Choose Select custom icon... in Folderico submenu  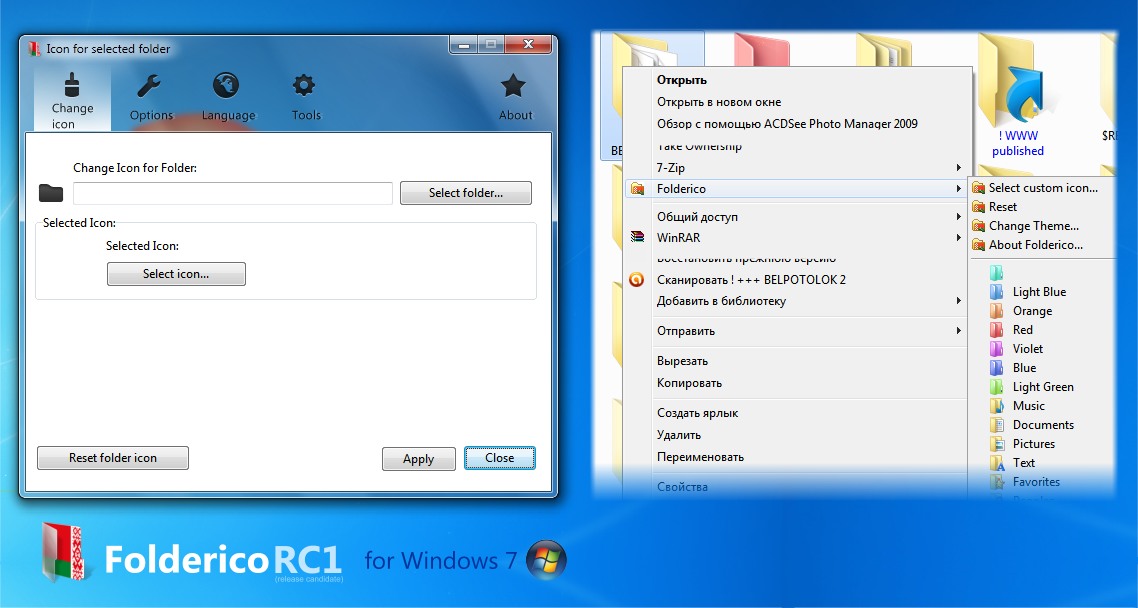[1043, 187]
